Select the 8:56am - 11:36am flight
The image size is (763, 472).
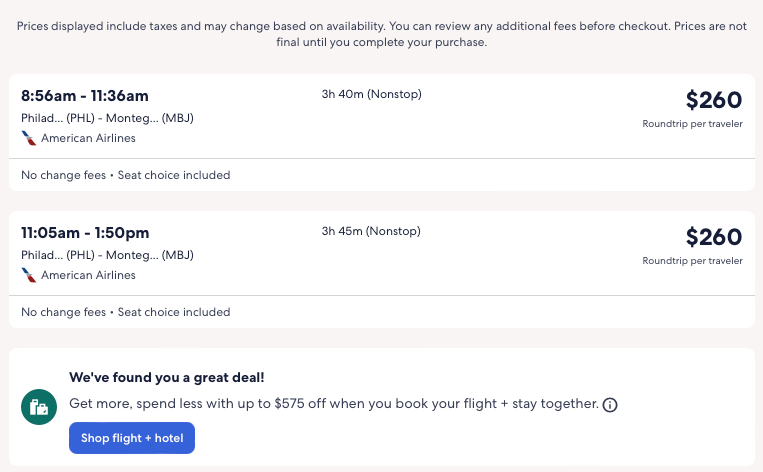[x=85, y=96]
